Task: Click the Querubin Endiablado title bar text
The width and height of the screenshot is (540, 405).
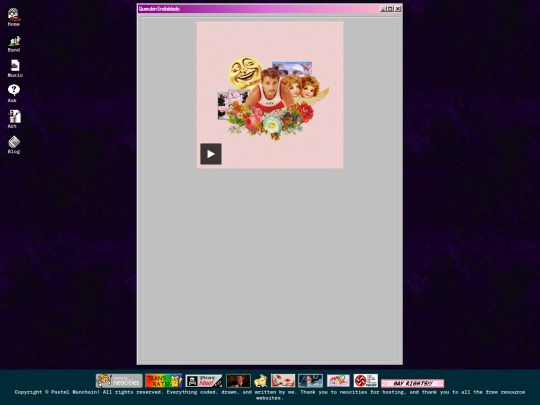Action: tap(159, 9)
